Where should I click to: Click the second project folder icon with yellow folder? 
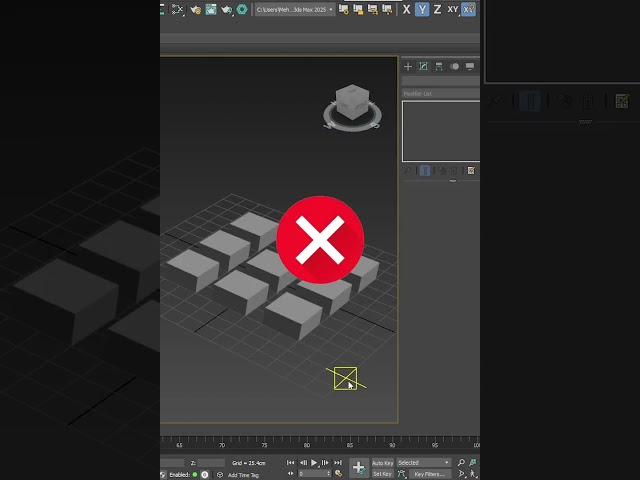pos(358,9)
